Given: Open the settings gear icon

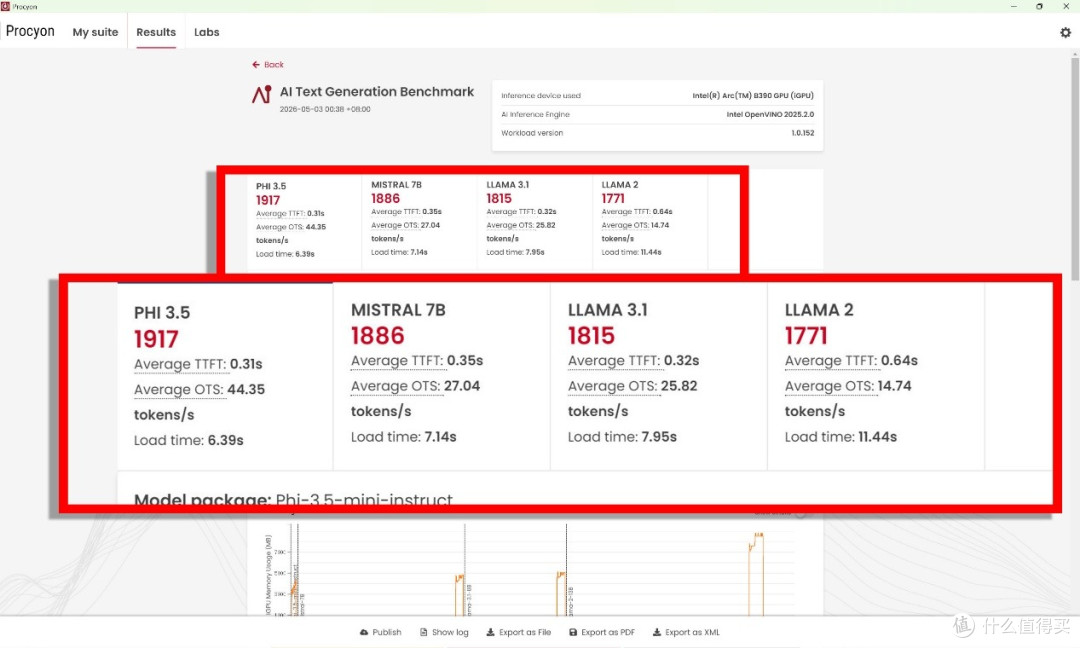Looking at the screenshot, I should click(1065, 32).
